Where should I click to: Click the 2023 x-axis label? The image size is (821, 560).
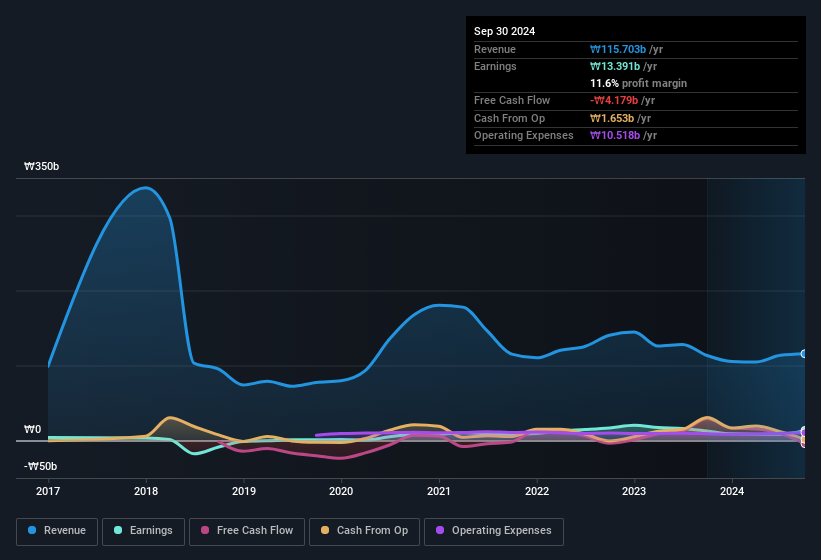(634, 491)
